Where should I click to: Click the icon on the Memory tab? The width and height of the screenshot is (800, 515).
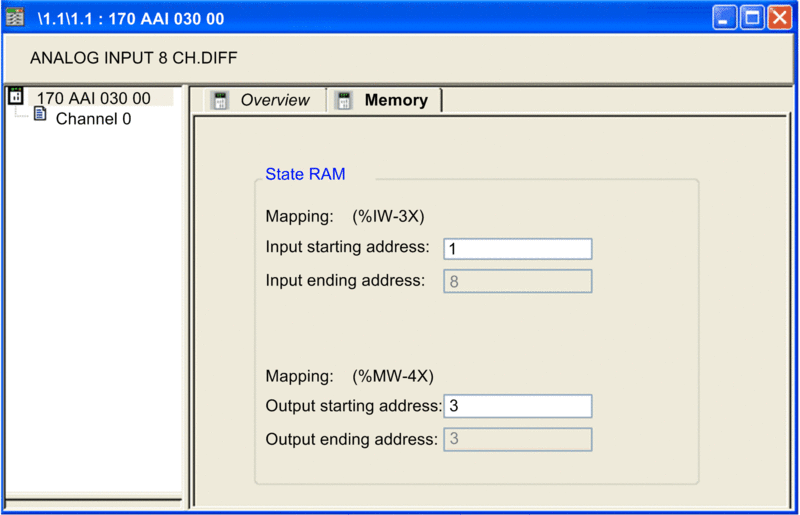344,100
